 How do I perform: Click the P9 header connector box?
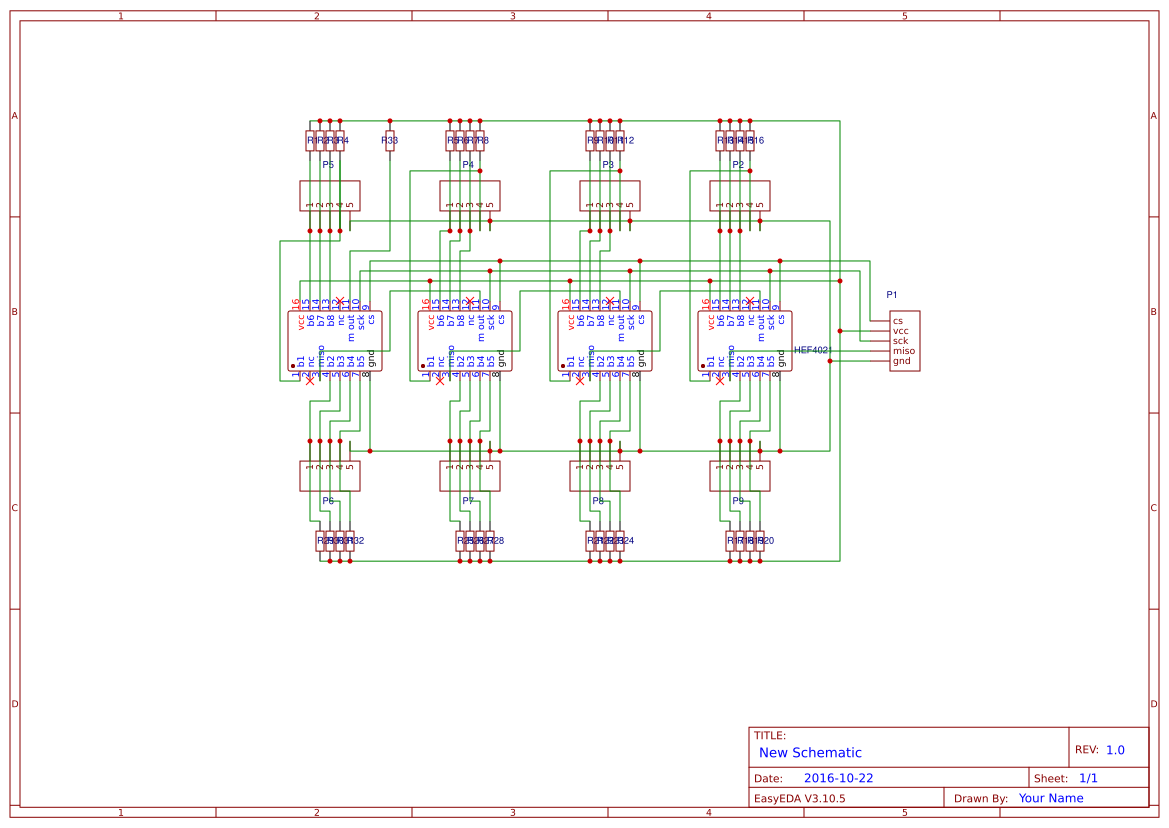(740, 476)
